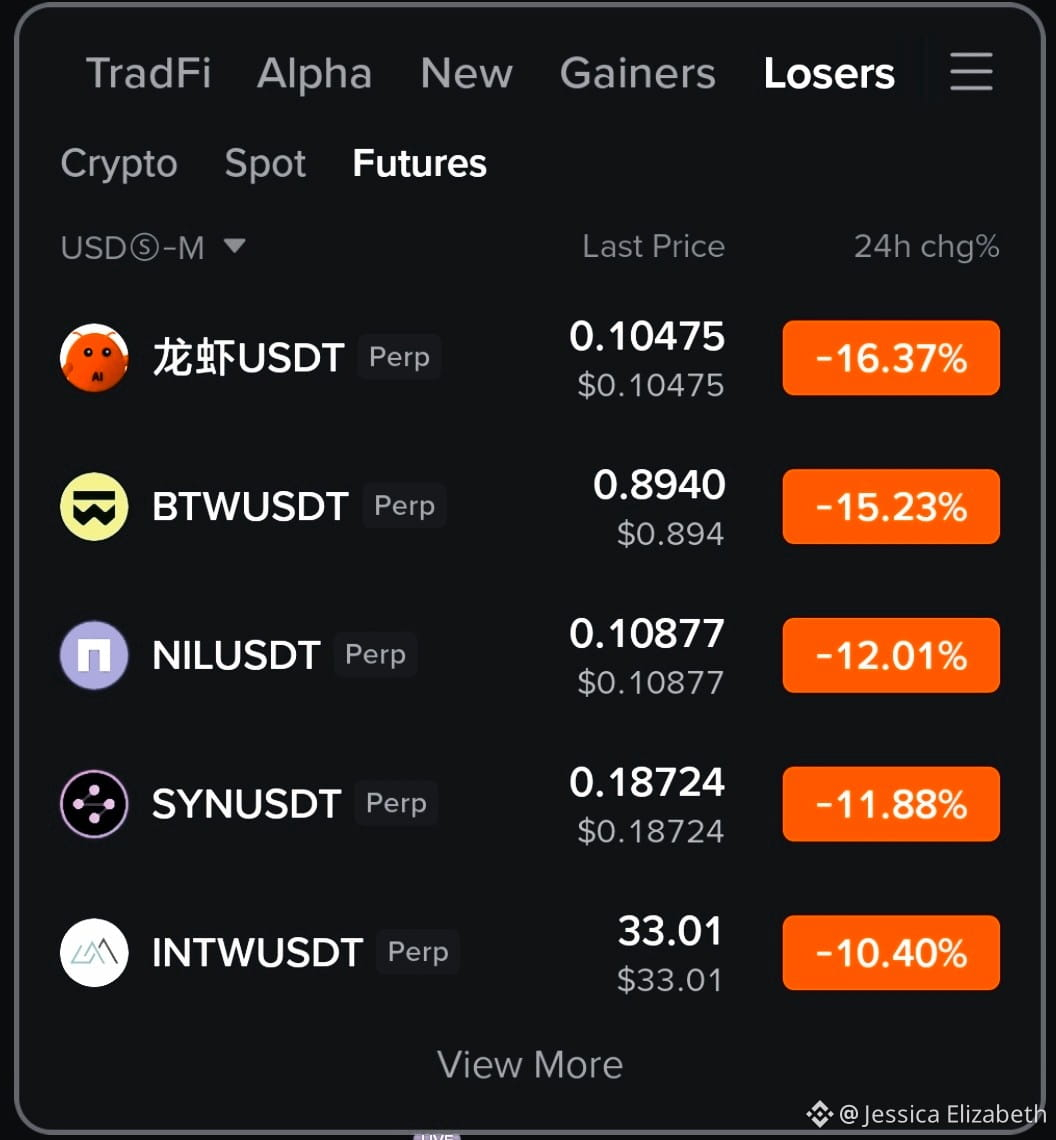
Task: Select the Alpha tab
Action: [x=314, y=73]
